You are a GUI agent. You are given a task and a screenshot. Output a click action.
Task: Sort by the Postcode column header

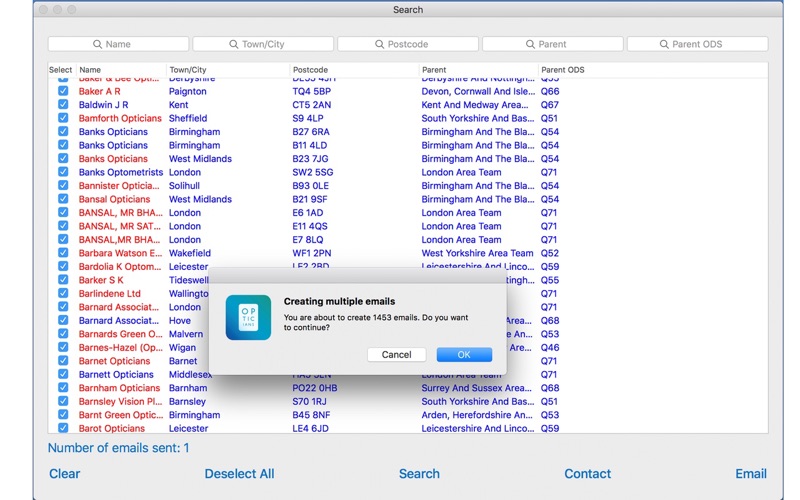(310, 70)
